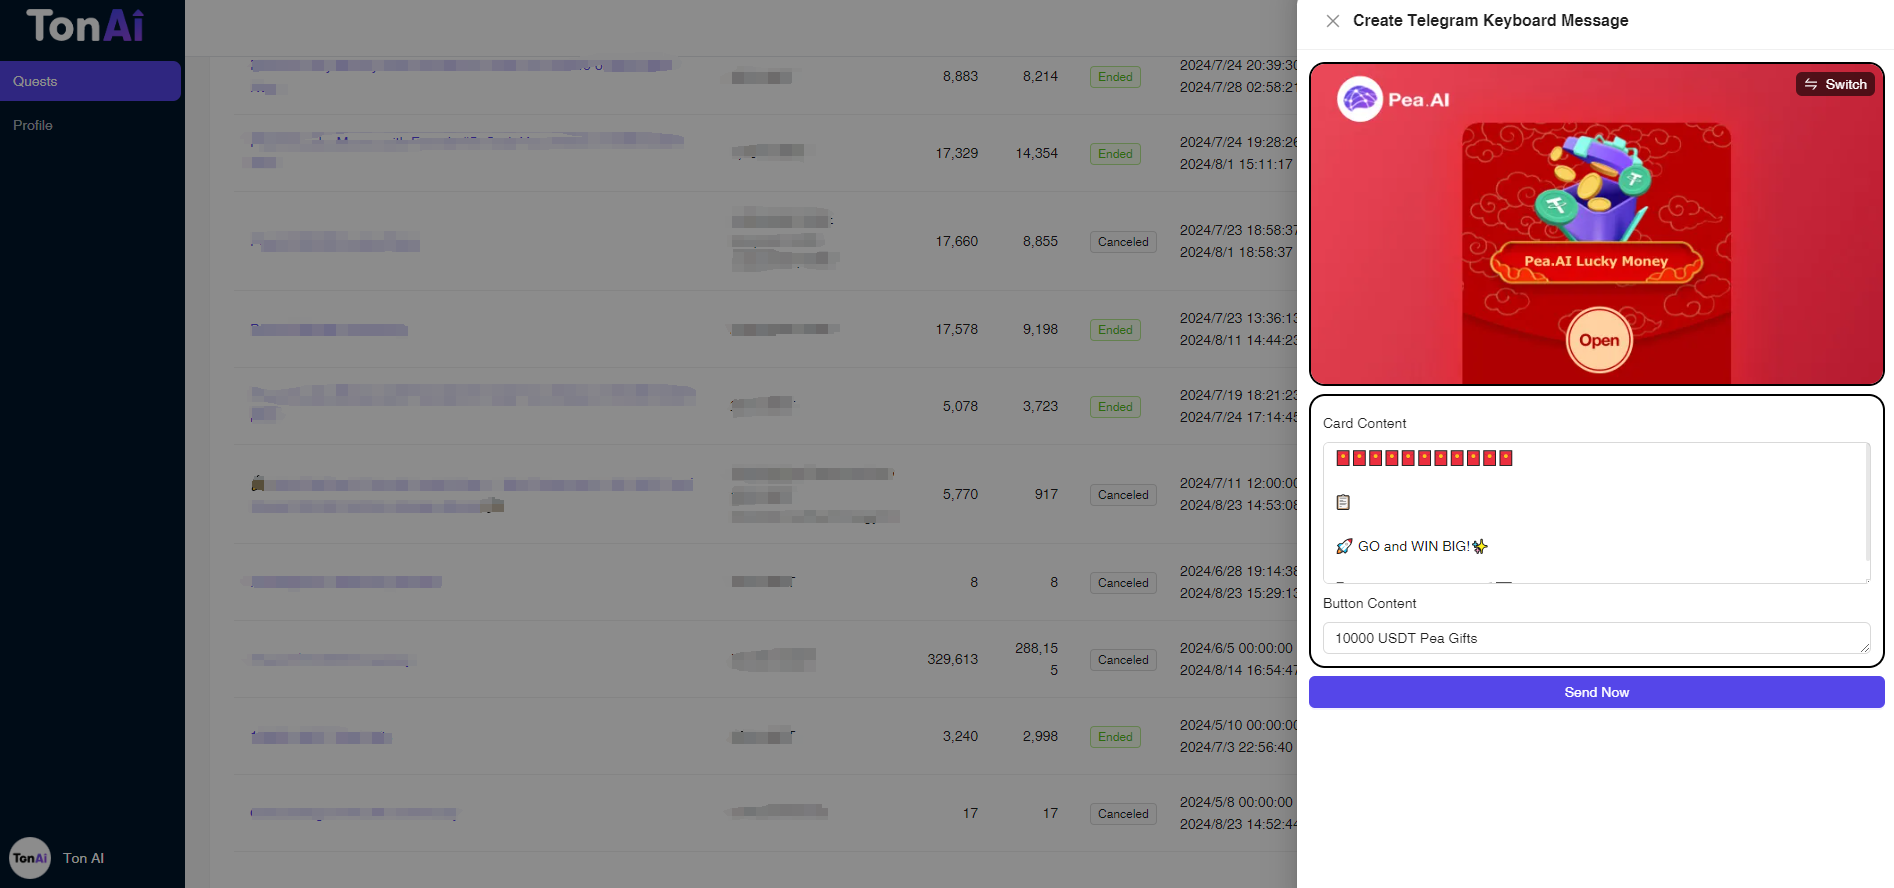Click the date 2024/6/5 00:00:00 cell
This screenshot has height=888, width=1894.
(x=1236, y=648)
